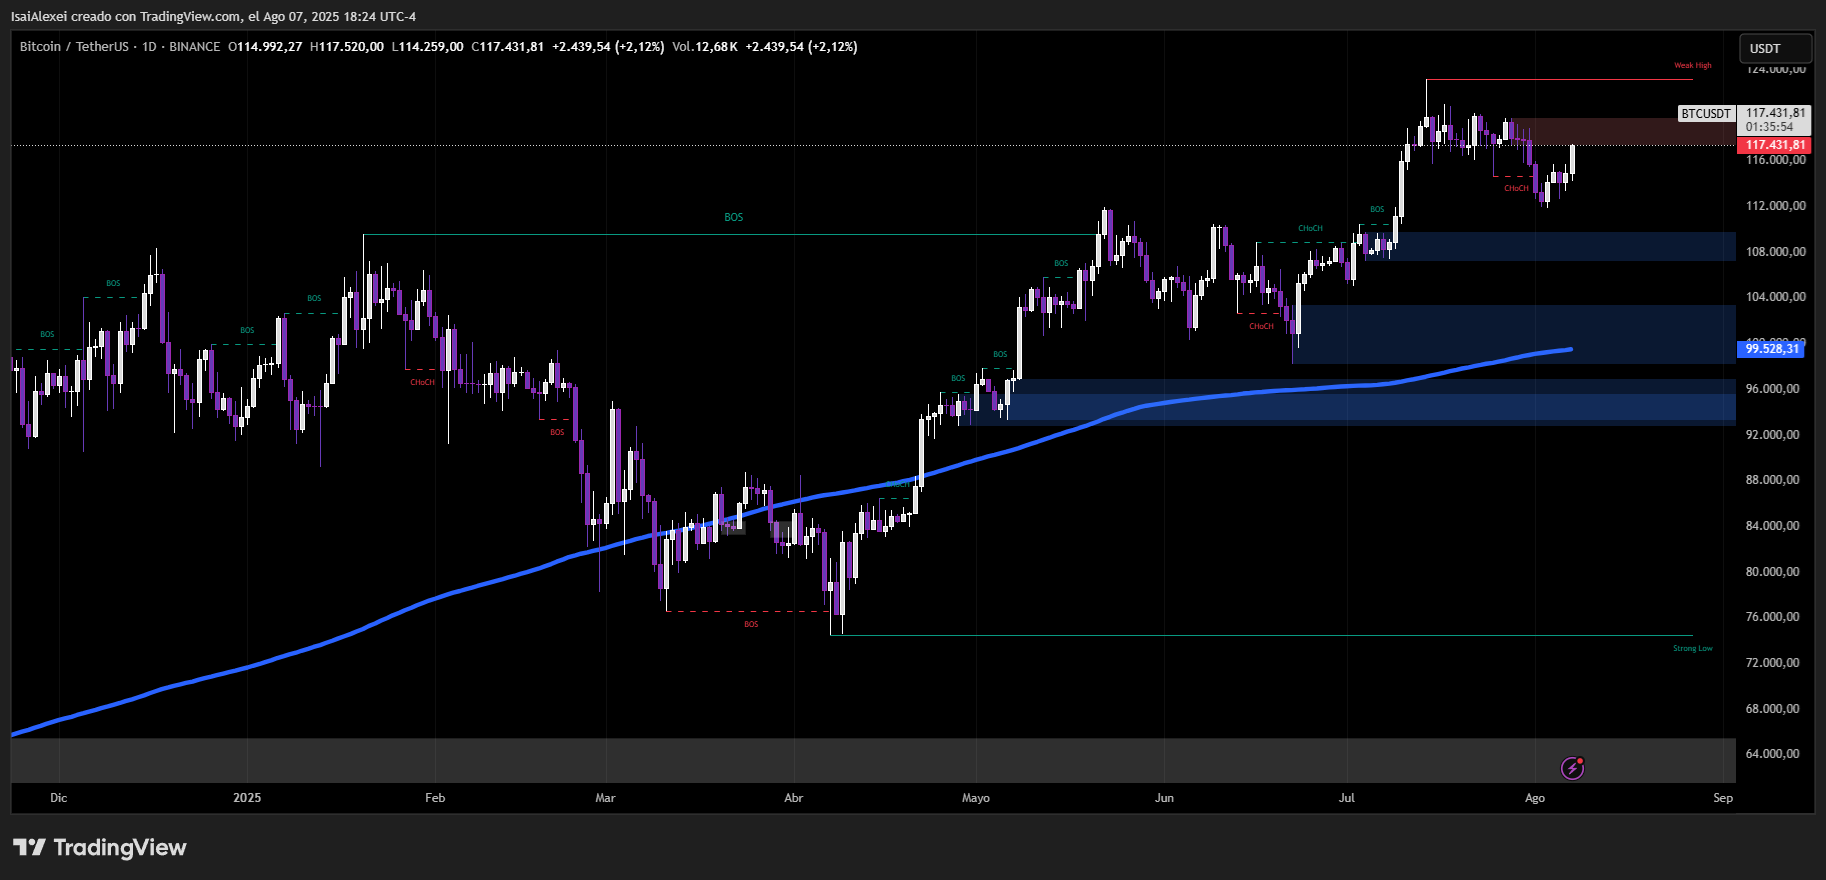This screenshot has width=1826, height=880.
Task: Click the 01:35:54 candle countdown timer
Action: point(1769,127)
